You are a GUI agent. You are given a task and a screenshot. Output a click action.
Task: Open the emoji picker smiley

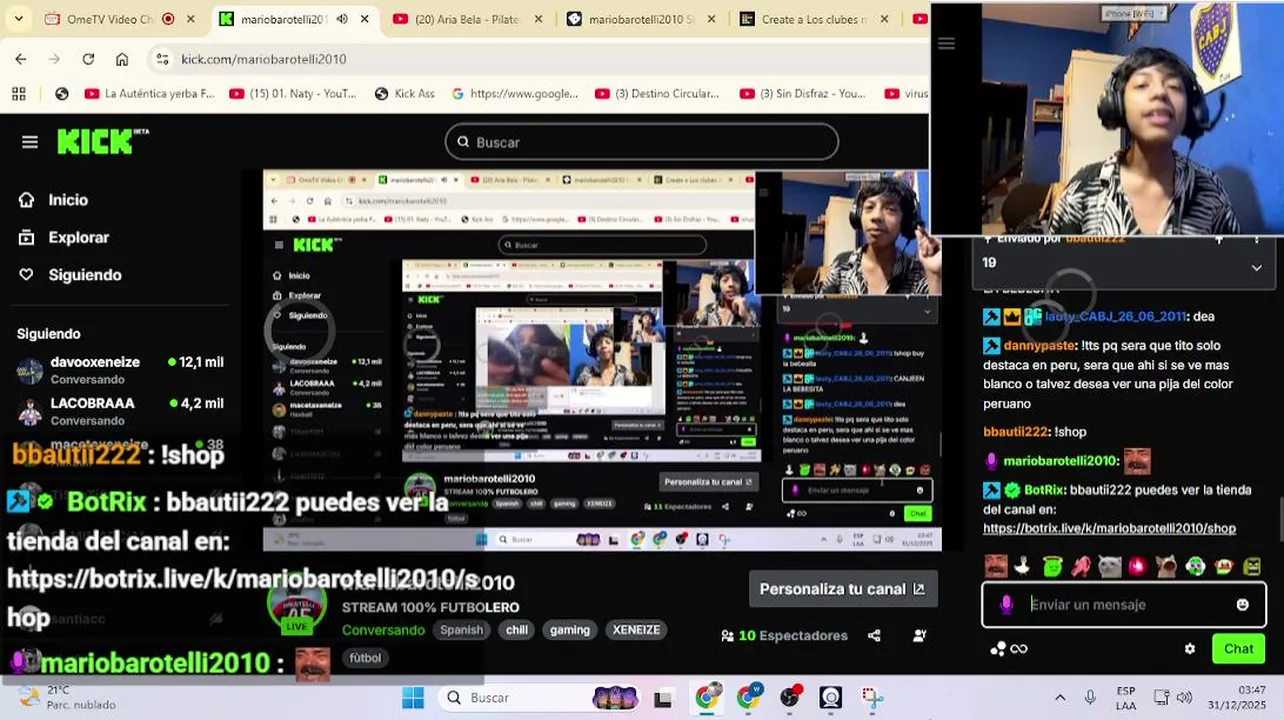1242,604
